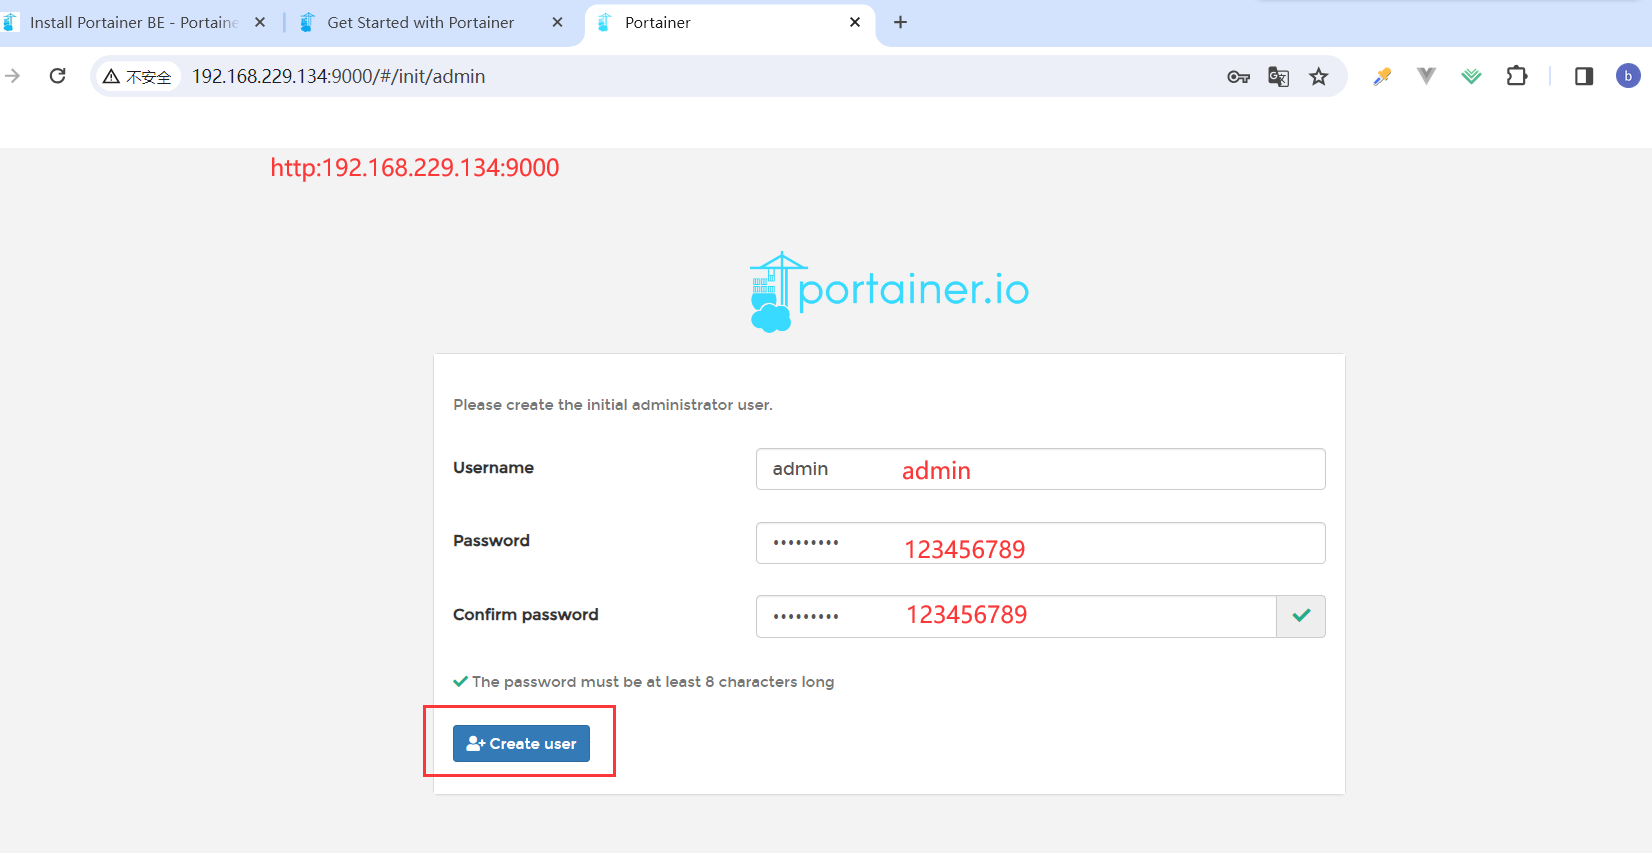Viewport: 1652px width, 853px height.
Task: Click the password length requirement message
Action: pyautogui.click(x=644, y=682)
